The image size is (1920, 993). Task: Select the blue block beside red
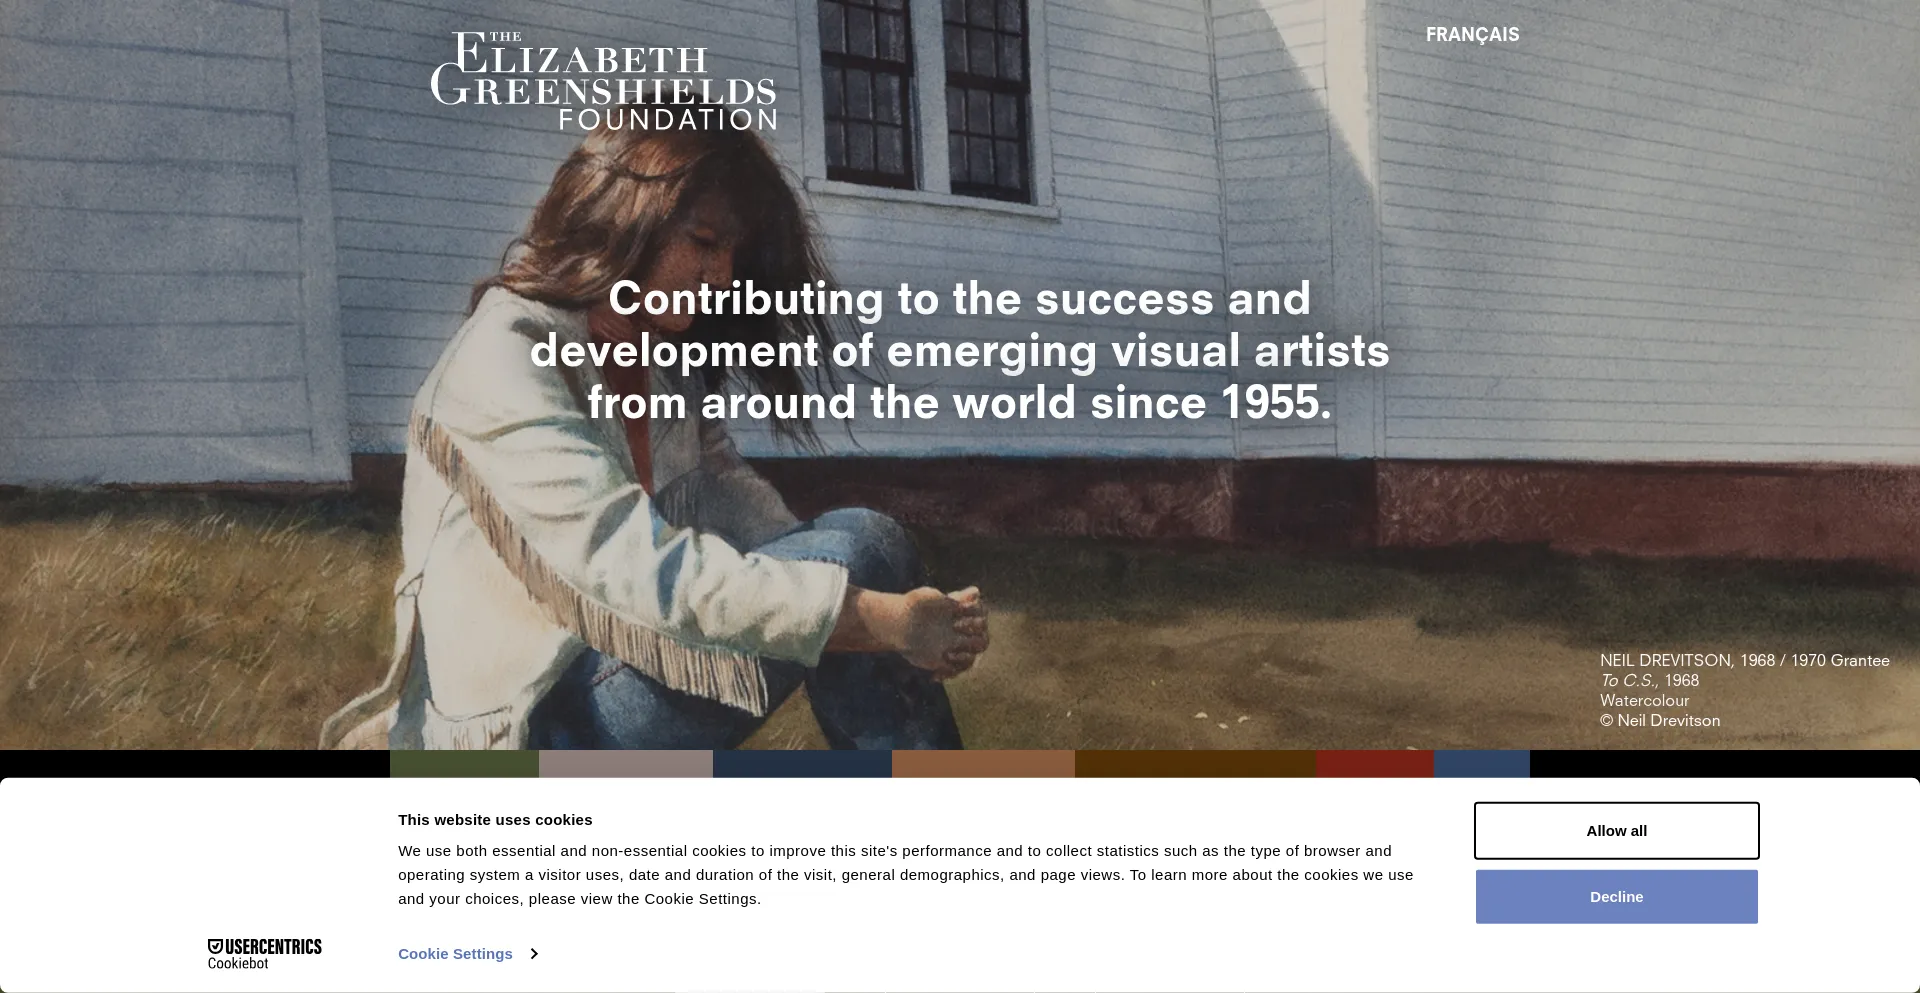coord(1482,764)
